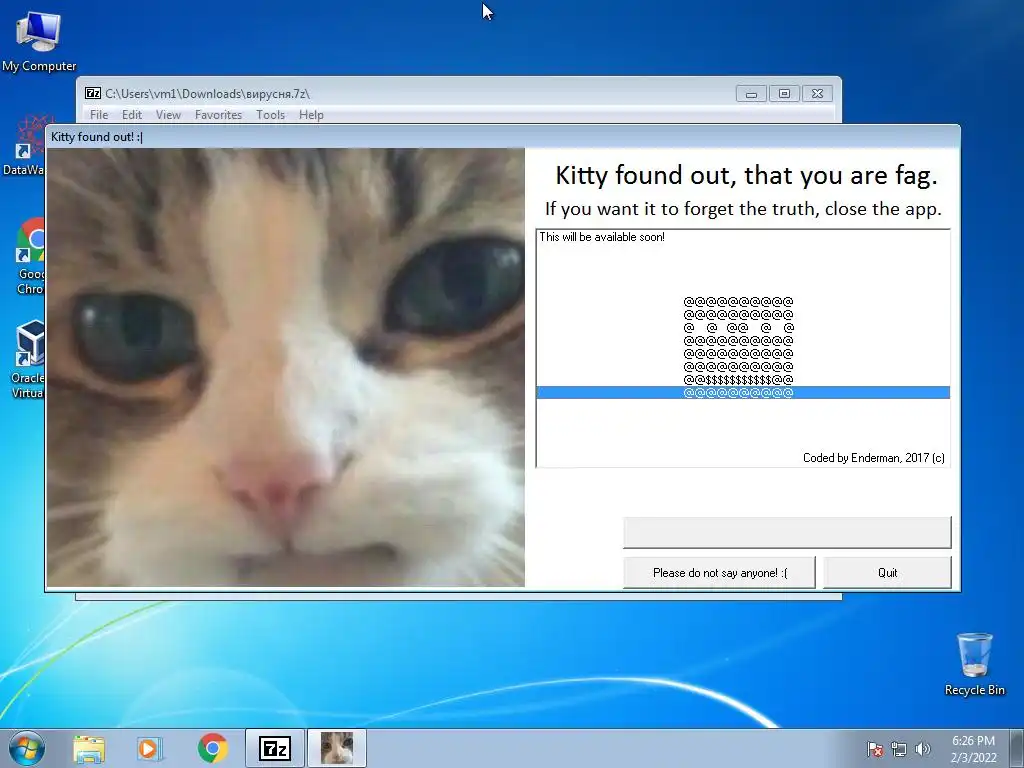The width and height of the screenshot is (1024, 768).
Task: Open Google Chrome desktop shortcut
Action: pos(30,257)
